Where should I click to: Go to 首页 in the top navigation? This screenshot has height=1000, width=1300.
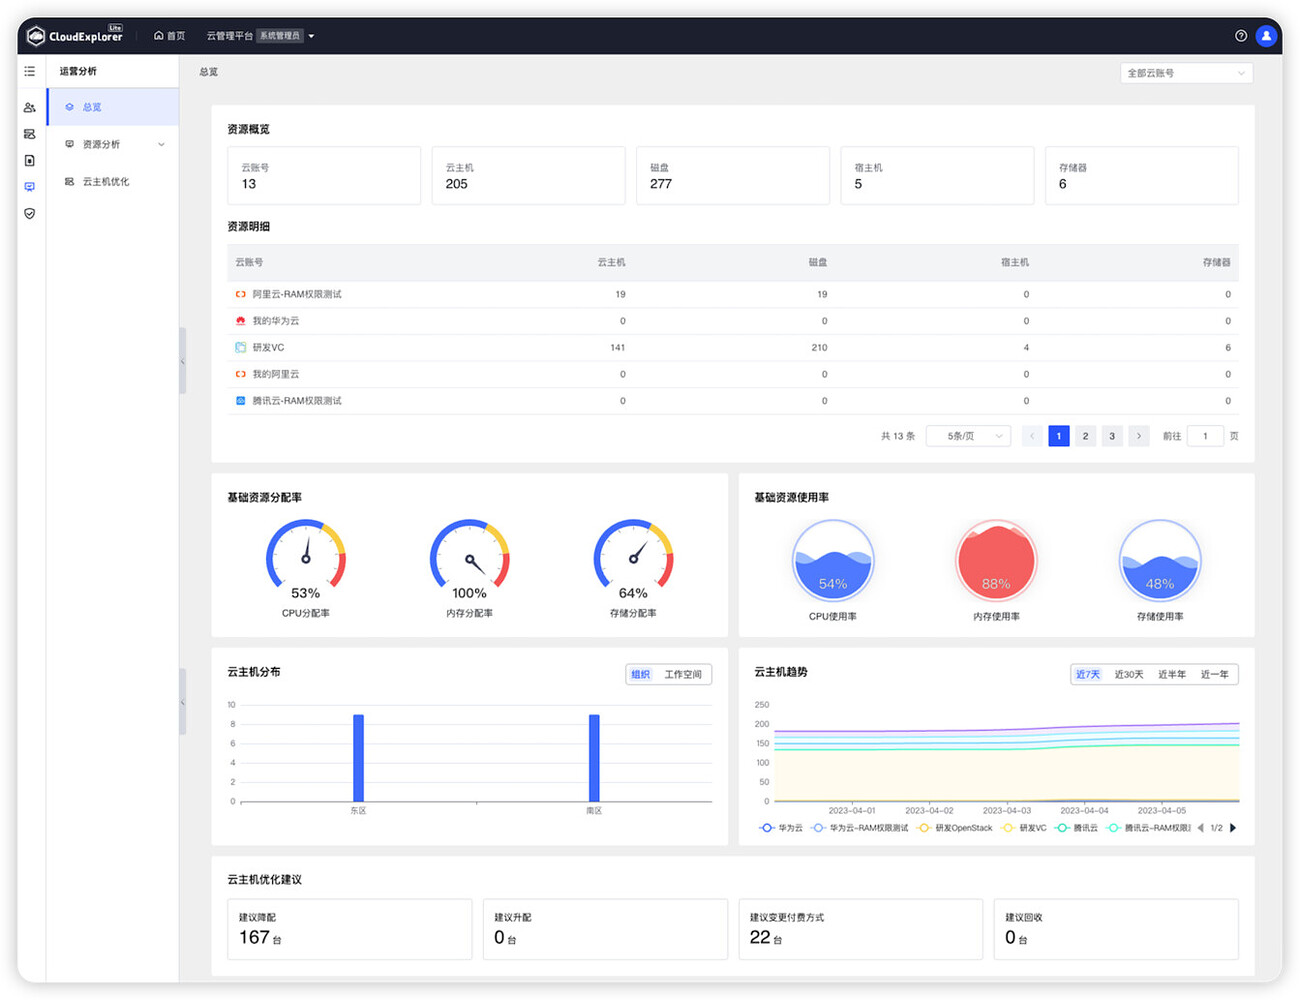pyautogui.click(x=168, y=35)
